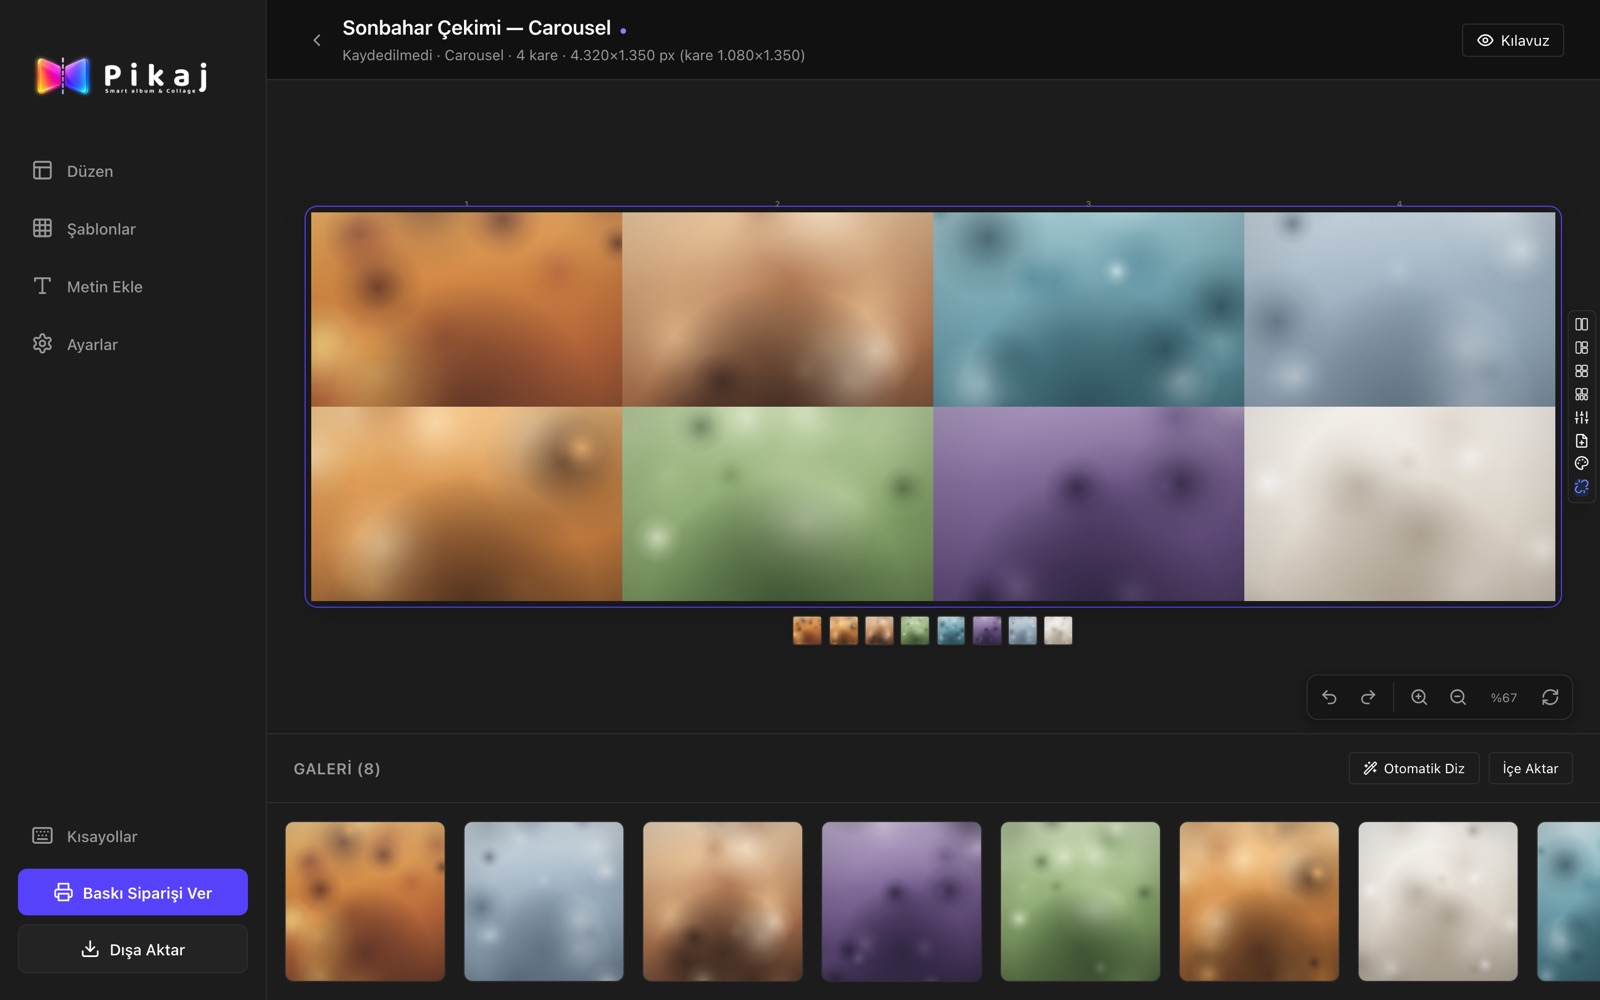The height and width of the screenshot is (1000, 1600).
Task: Select the two-column layout icon
Action: click(x=1581, y=324)
